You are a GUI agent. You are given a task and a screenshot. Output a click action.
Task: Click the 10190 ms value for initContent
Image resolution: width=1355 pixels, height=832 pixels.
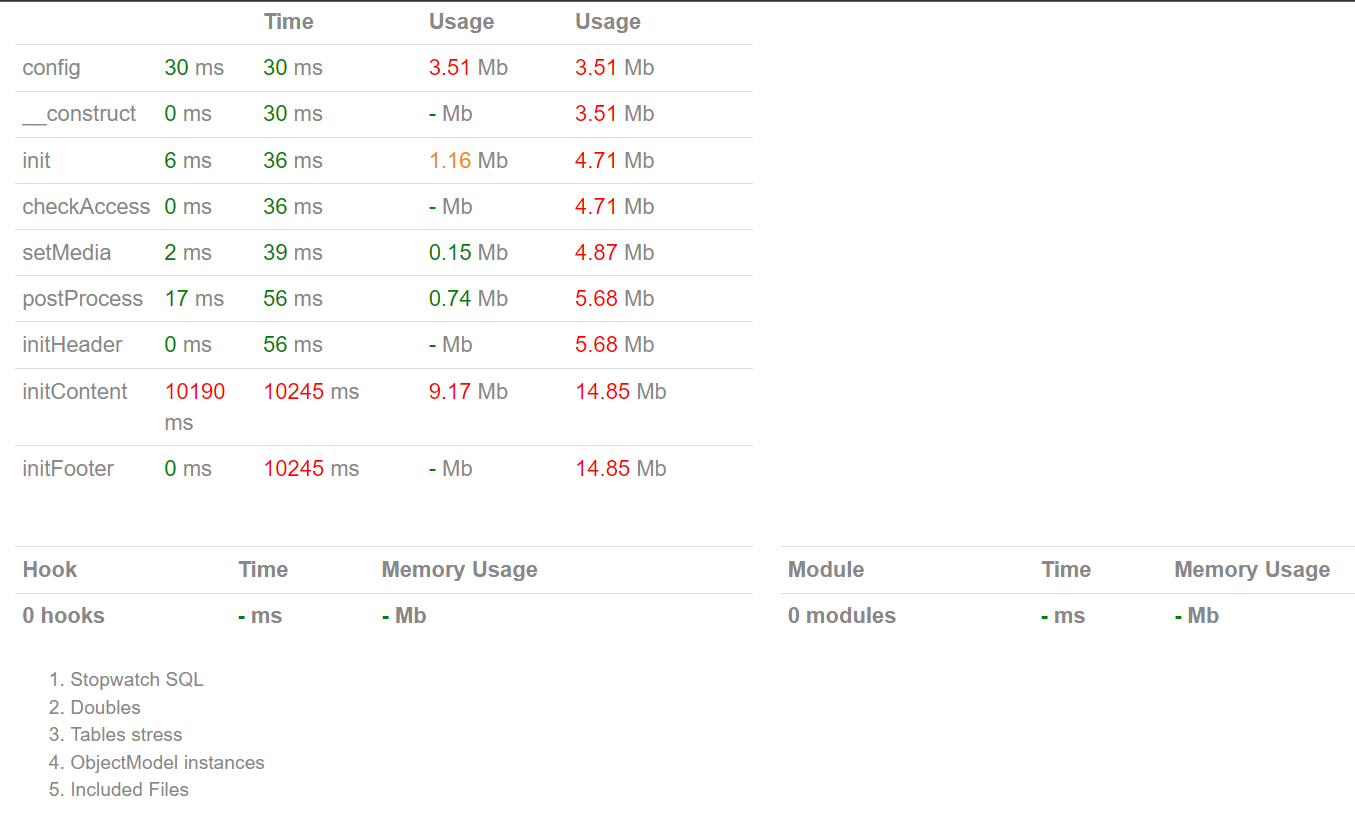195,407
